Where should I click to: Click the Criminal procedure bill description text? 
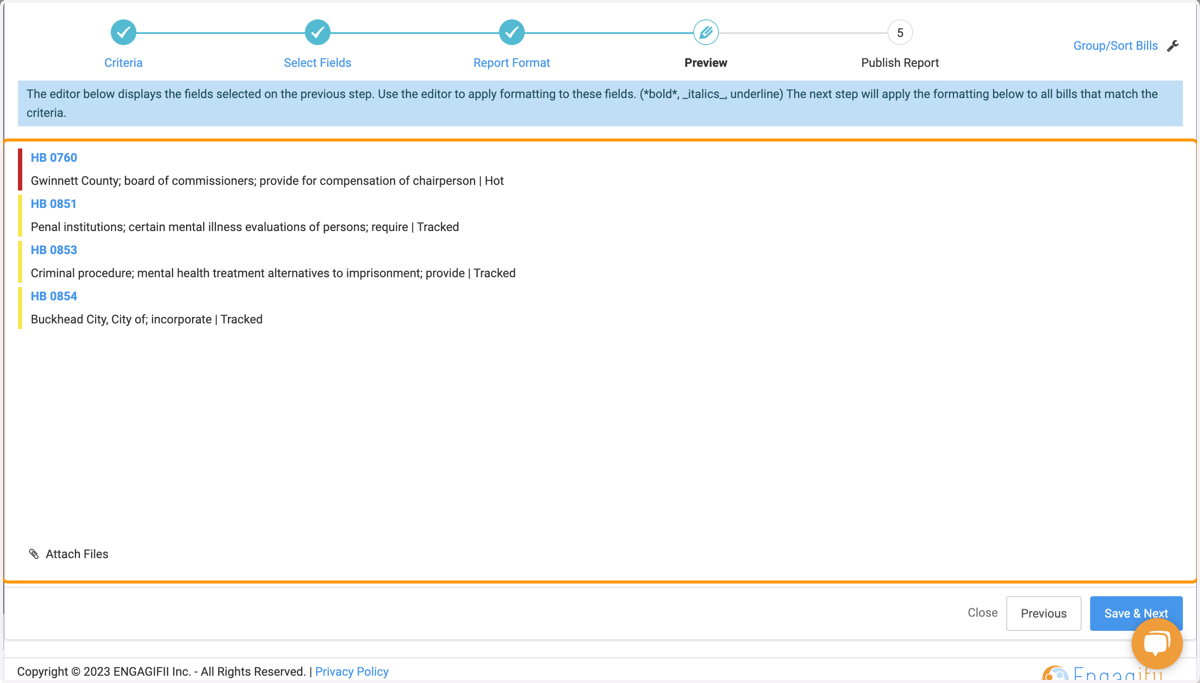coord(273,273)
